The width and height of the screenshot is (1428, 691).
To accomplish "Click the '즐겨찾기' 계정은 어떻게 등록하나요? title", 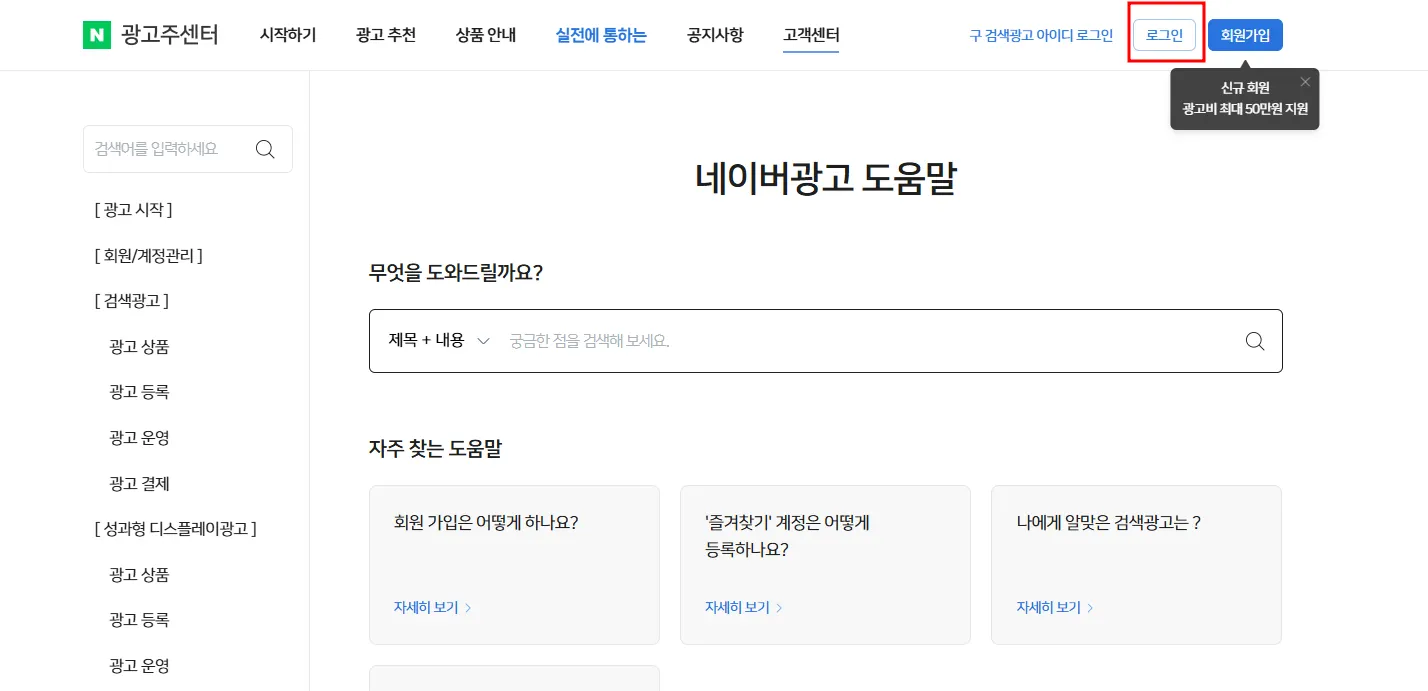I will [787, 535].
